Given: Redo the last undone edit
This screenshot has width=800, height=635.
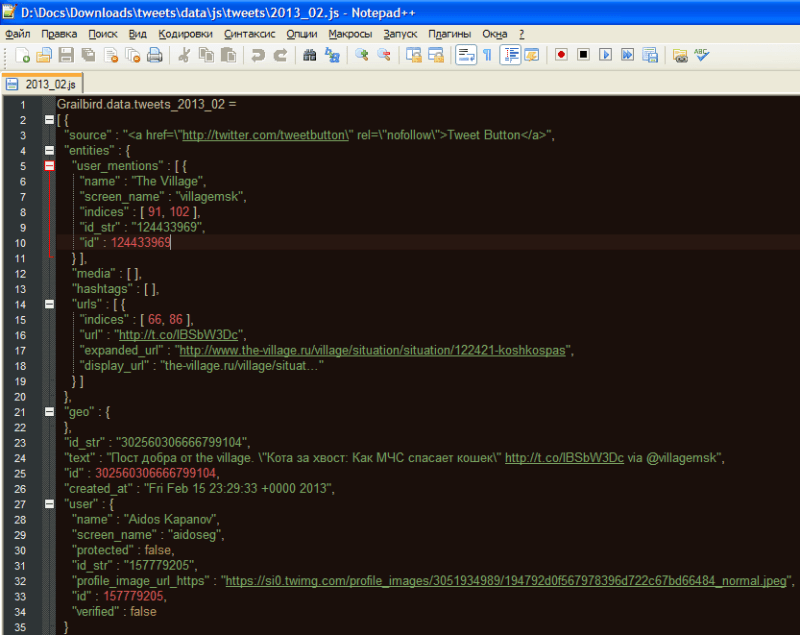Looking at the screenshot, I should pyautogui.click(x=280, y=55).
